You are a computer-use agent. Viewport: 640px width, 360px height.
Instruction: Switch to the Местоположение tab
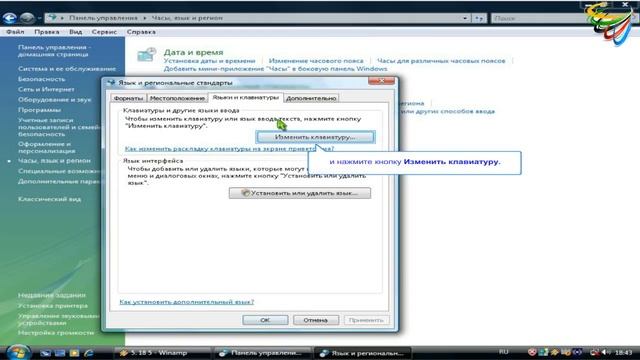[177, 98]
